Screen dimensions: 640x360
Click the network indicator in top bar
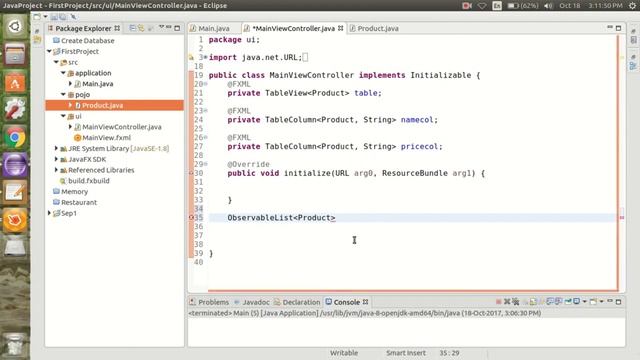click(x=482, y=6)
